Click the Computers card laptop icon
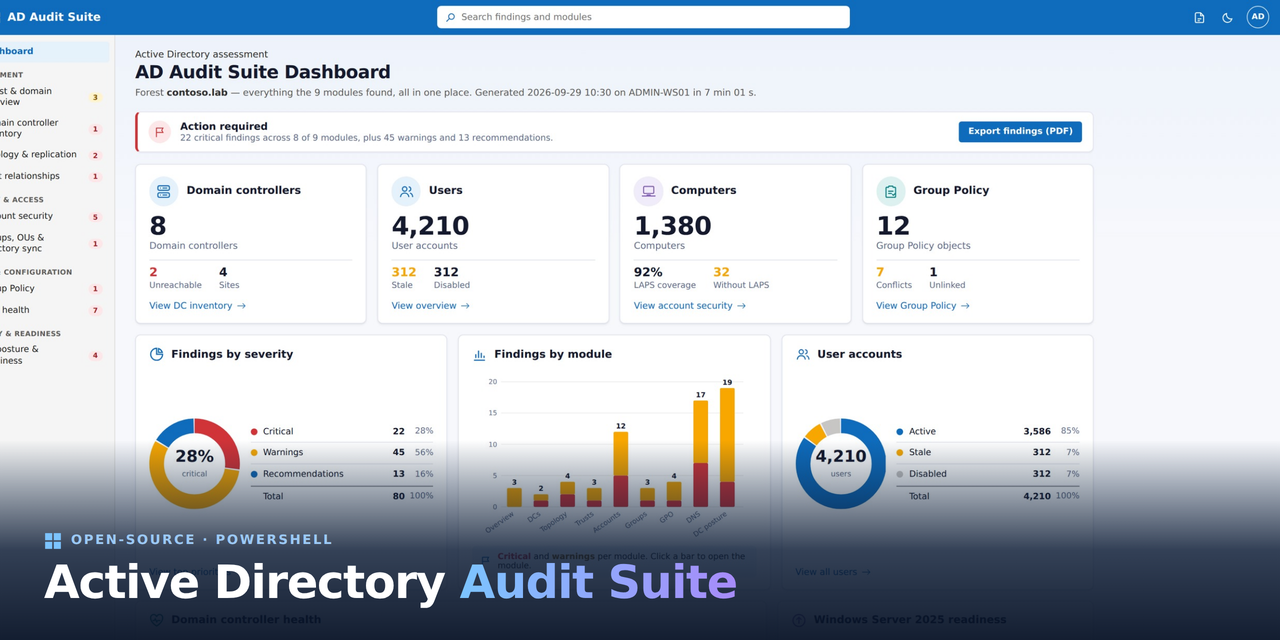 (x=648, y=191)
